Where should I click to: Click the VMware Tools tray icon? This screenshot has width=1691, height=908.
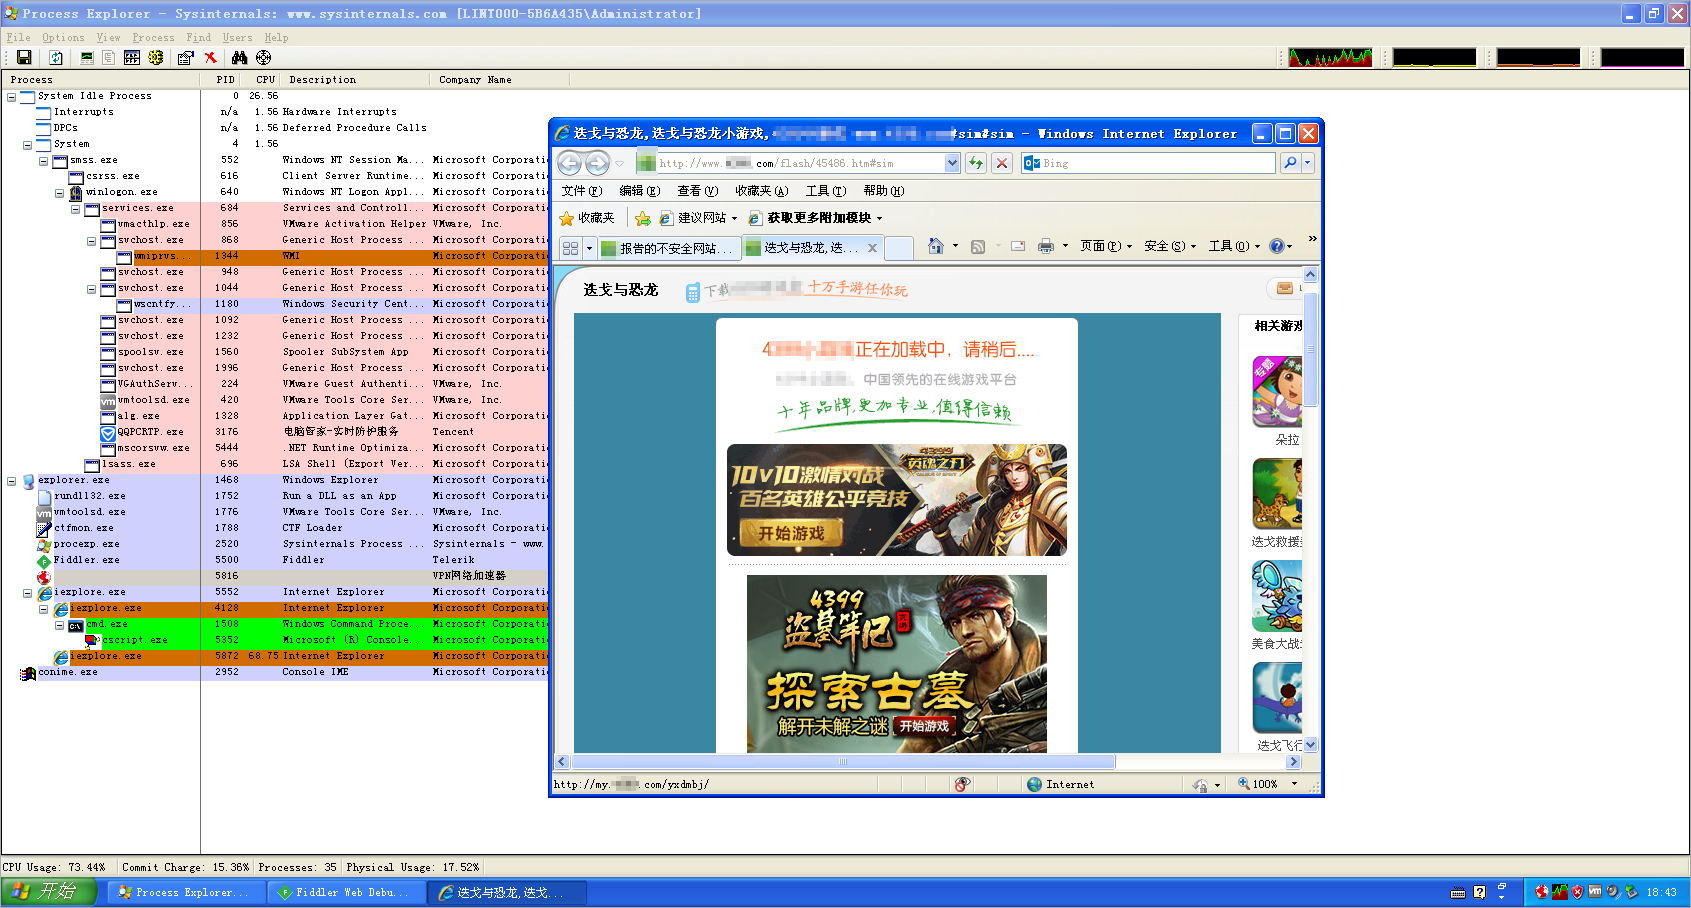click(1595, 892)
